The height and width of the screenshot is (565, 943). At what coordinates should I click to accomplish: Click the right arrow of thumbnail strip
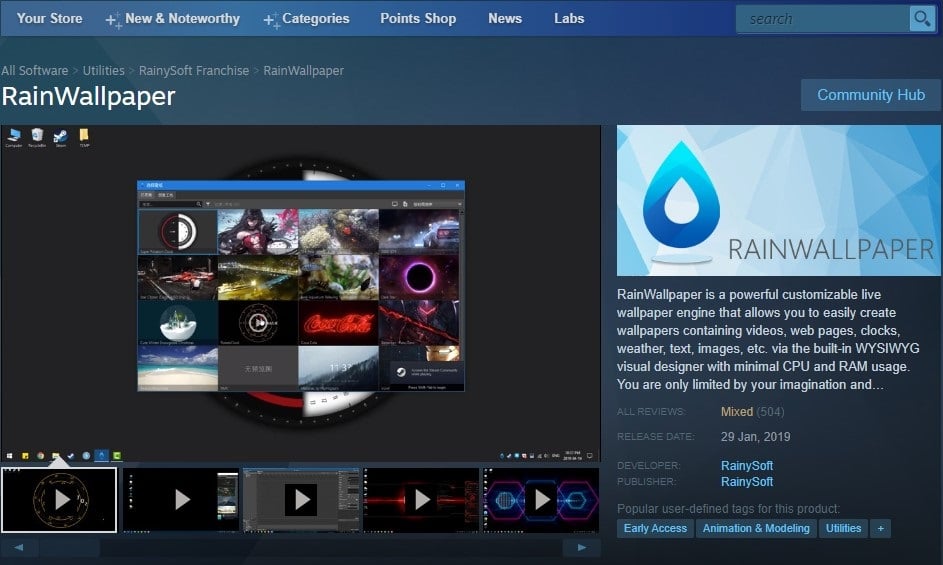(582, 548)
